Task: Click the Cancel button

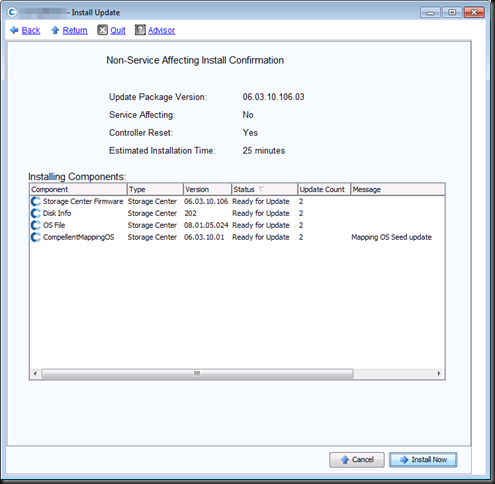Action: [x=357, y=460]
